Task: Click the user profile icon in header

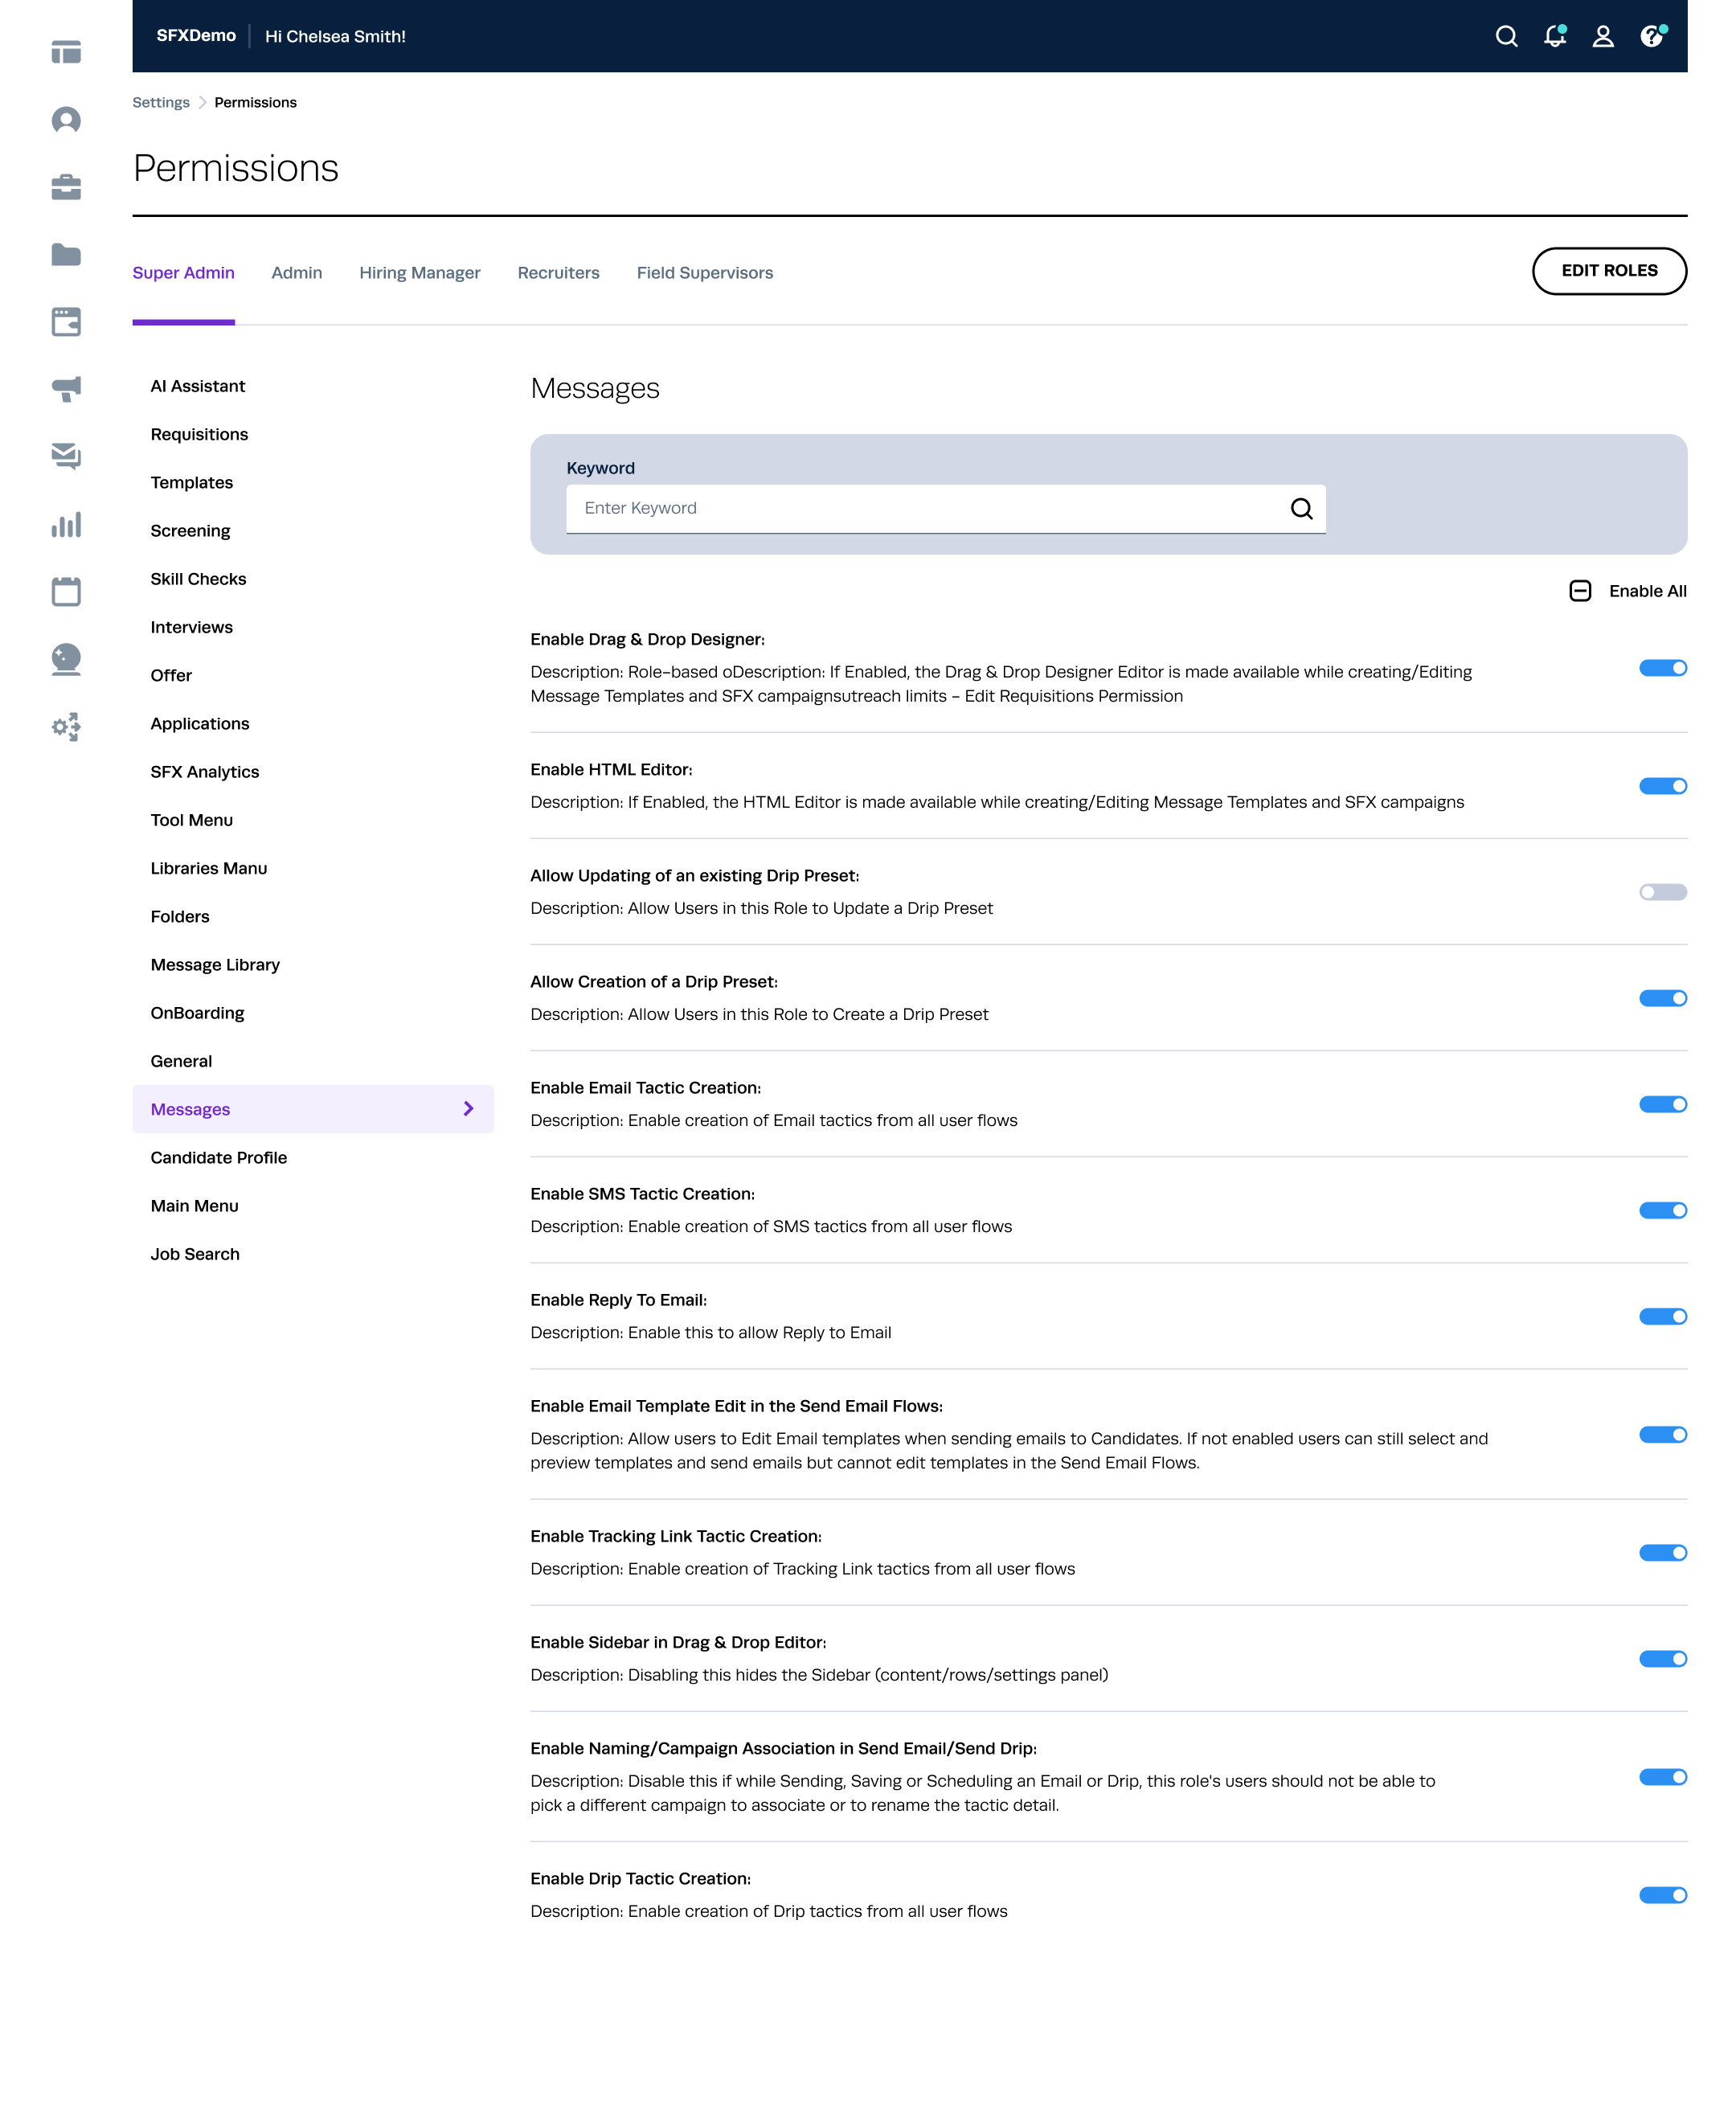Action: tap(1602, 37)
